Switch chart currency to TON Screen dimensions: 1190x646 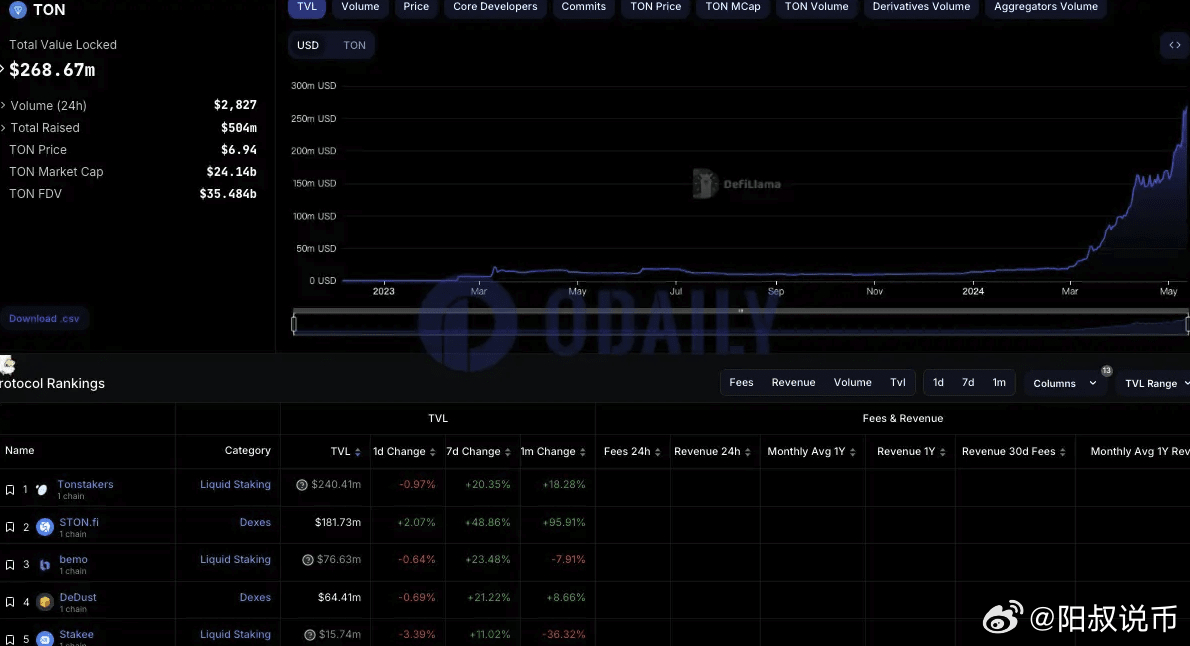point(354,45)
